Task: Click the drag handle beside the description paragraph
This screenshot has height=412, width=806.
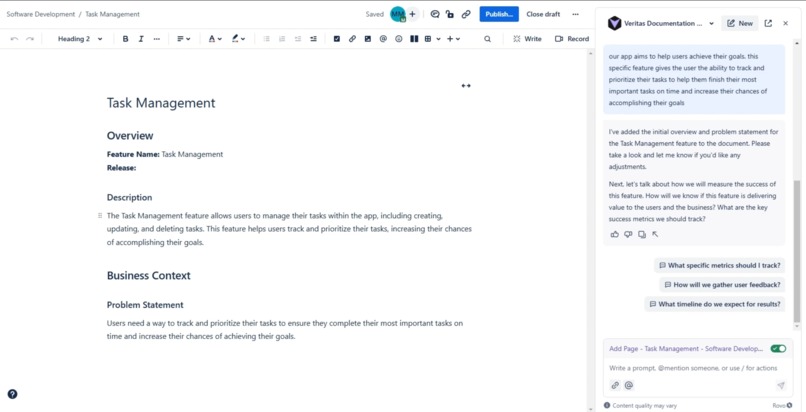Action: [100, 216]
